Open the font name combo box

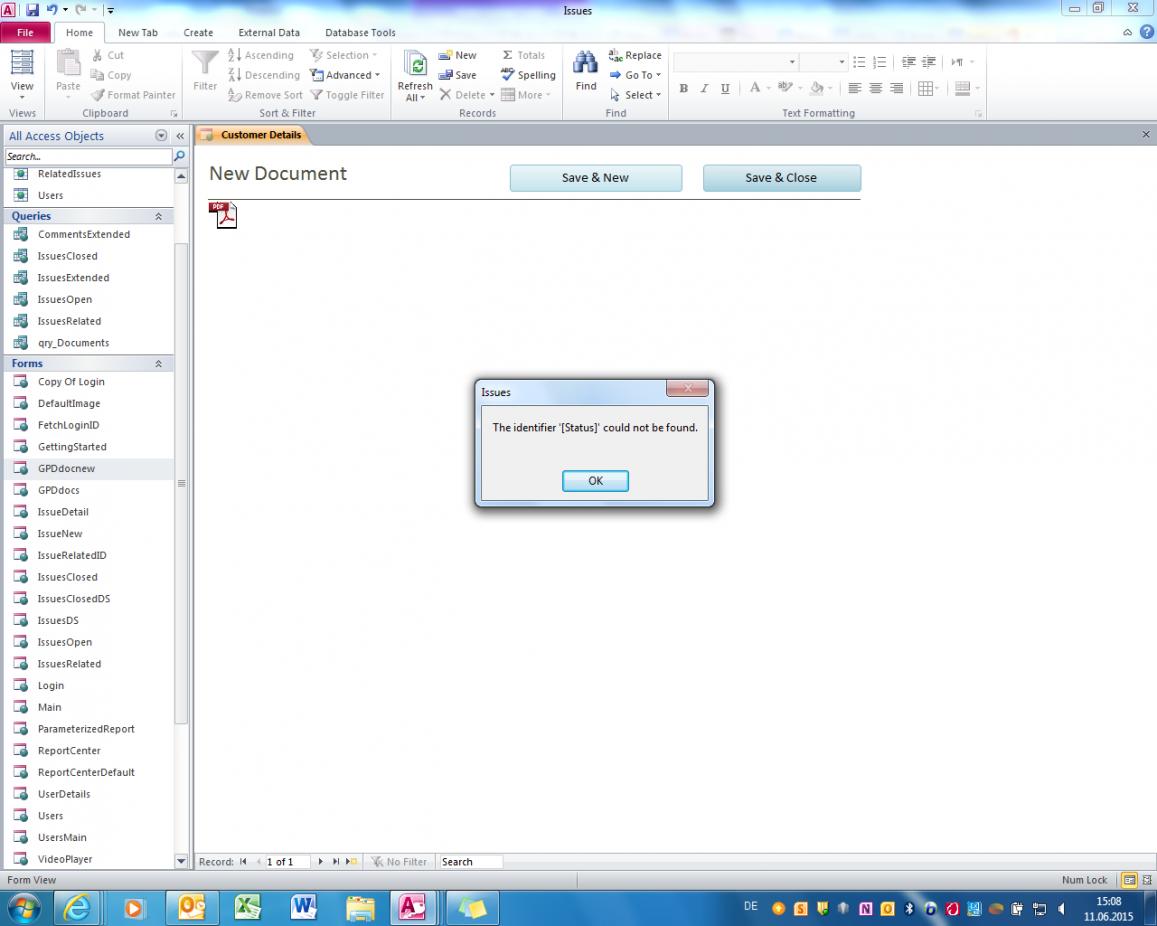(736, 62)
